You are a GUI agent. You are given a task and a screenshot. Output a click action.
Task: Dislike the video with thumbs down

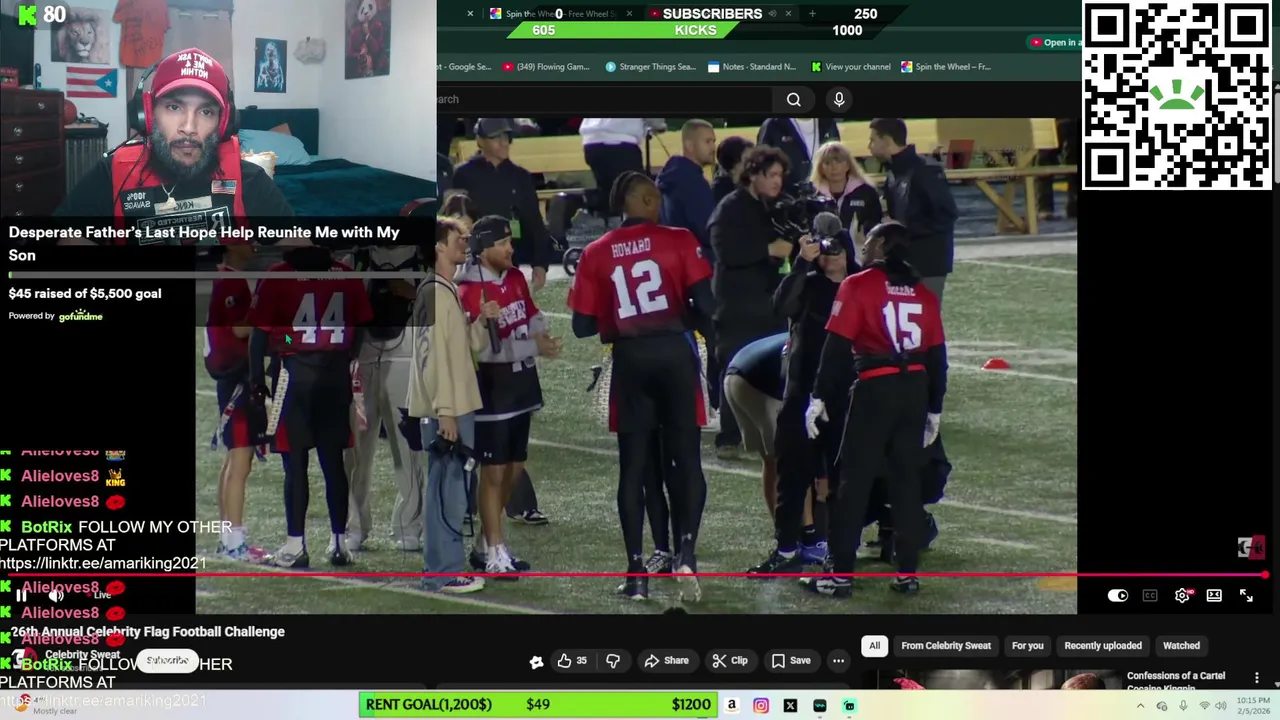coord(613,660)
